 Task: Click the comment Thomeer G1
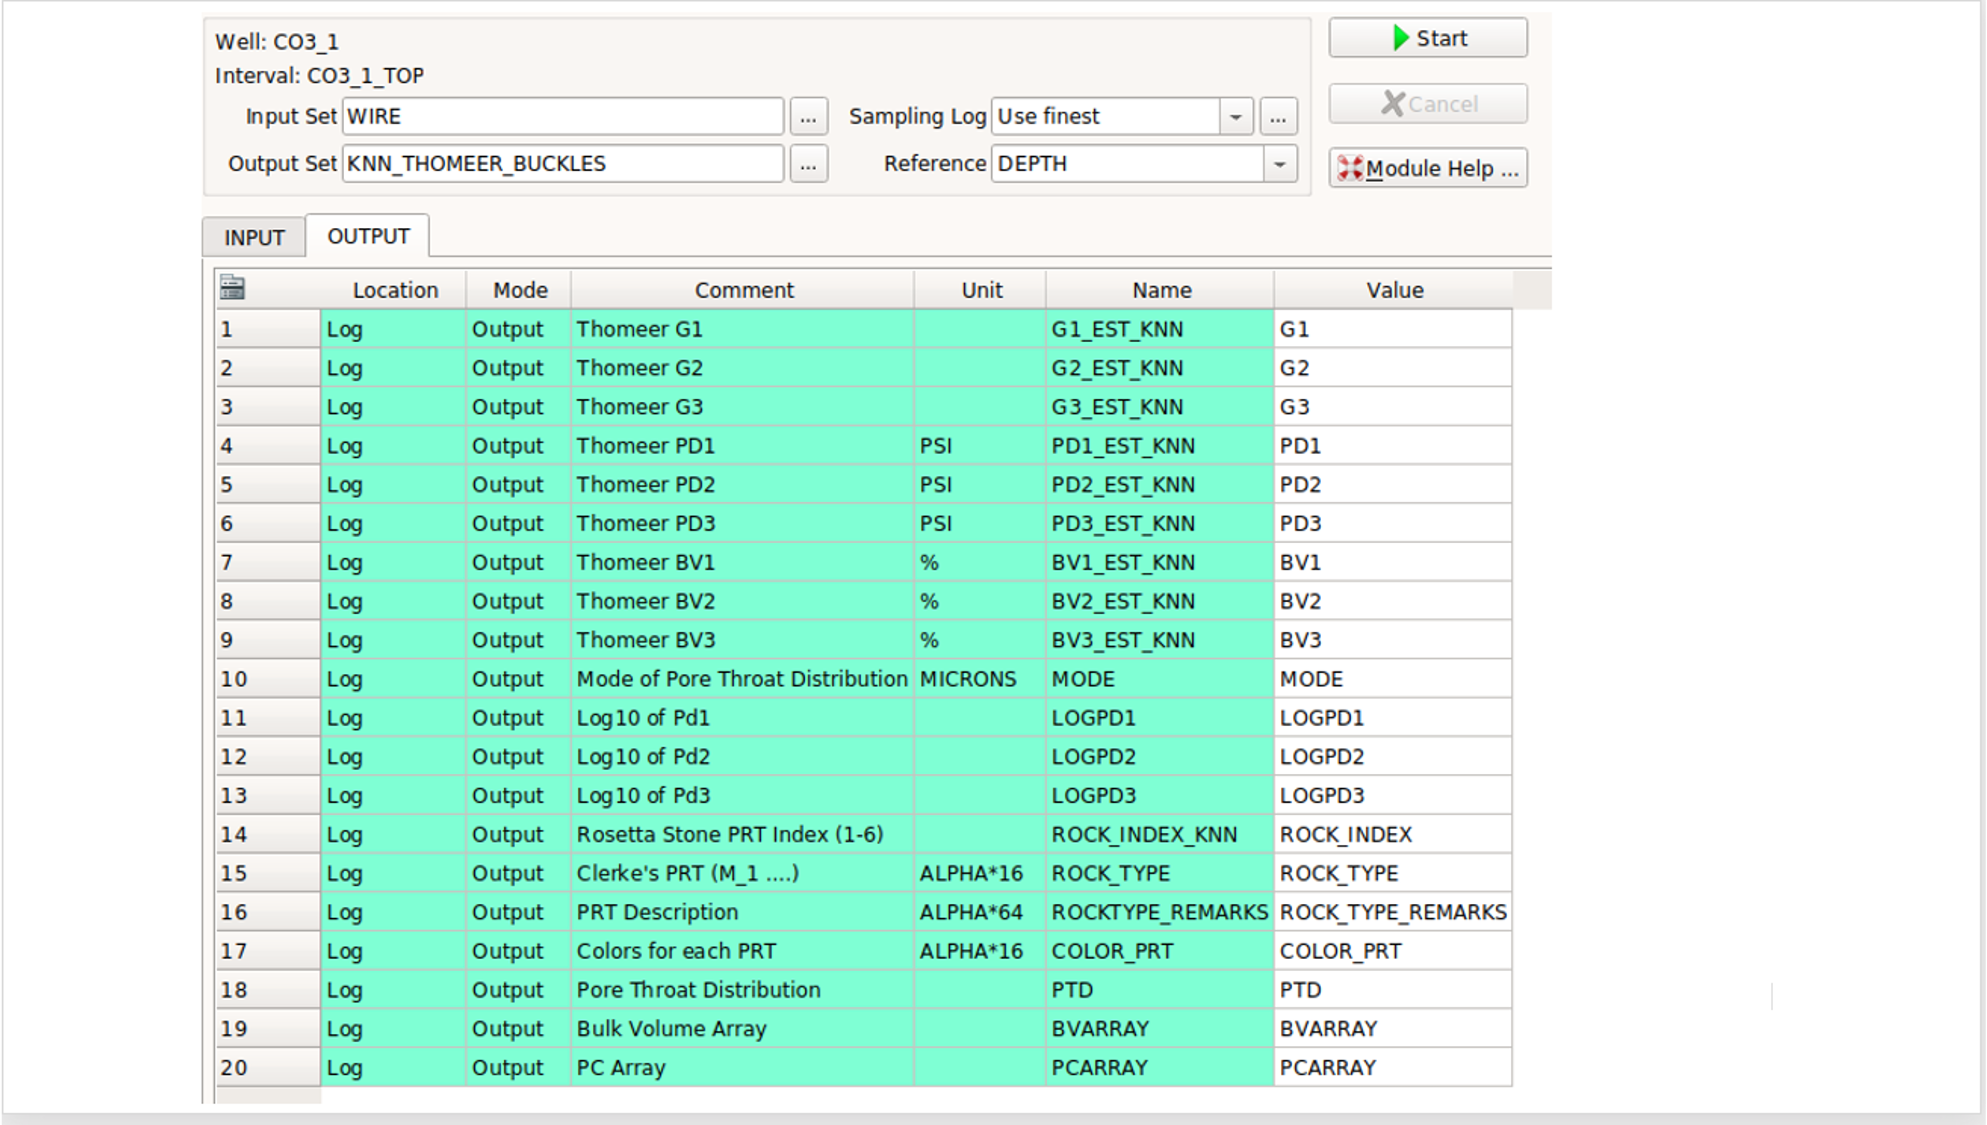pos(742,329)
